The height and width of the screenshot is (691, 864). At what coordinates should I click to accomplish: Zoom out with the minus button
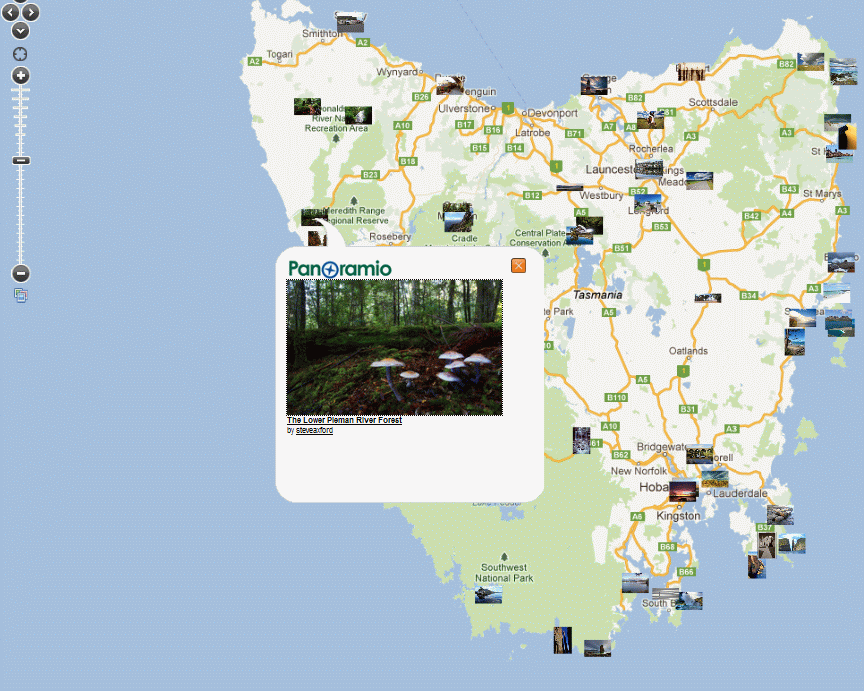[20, 273]
